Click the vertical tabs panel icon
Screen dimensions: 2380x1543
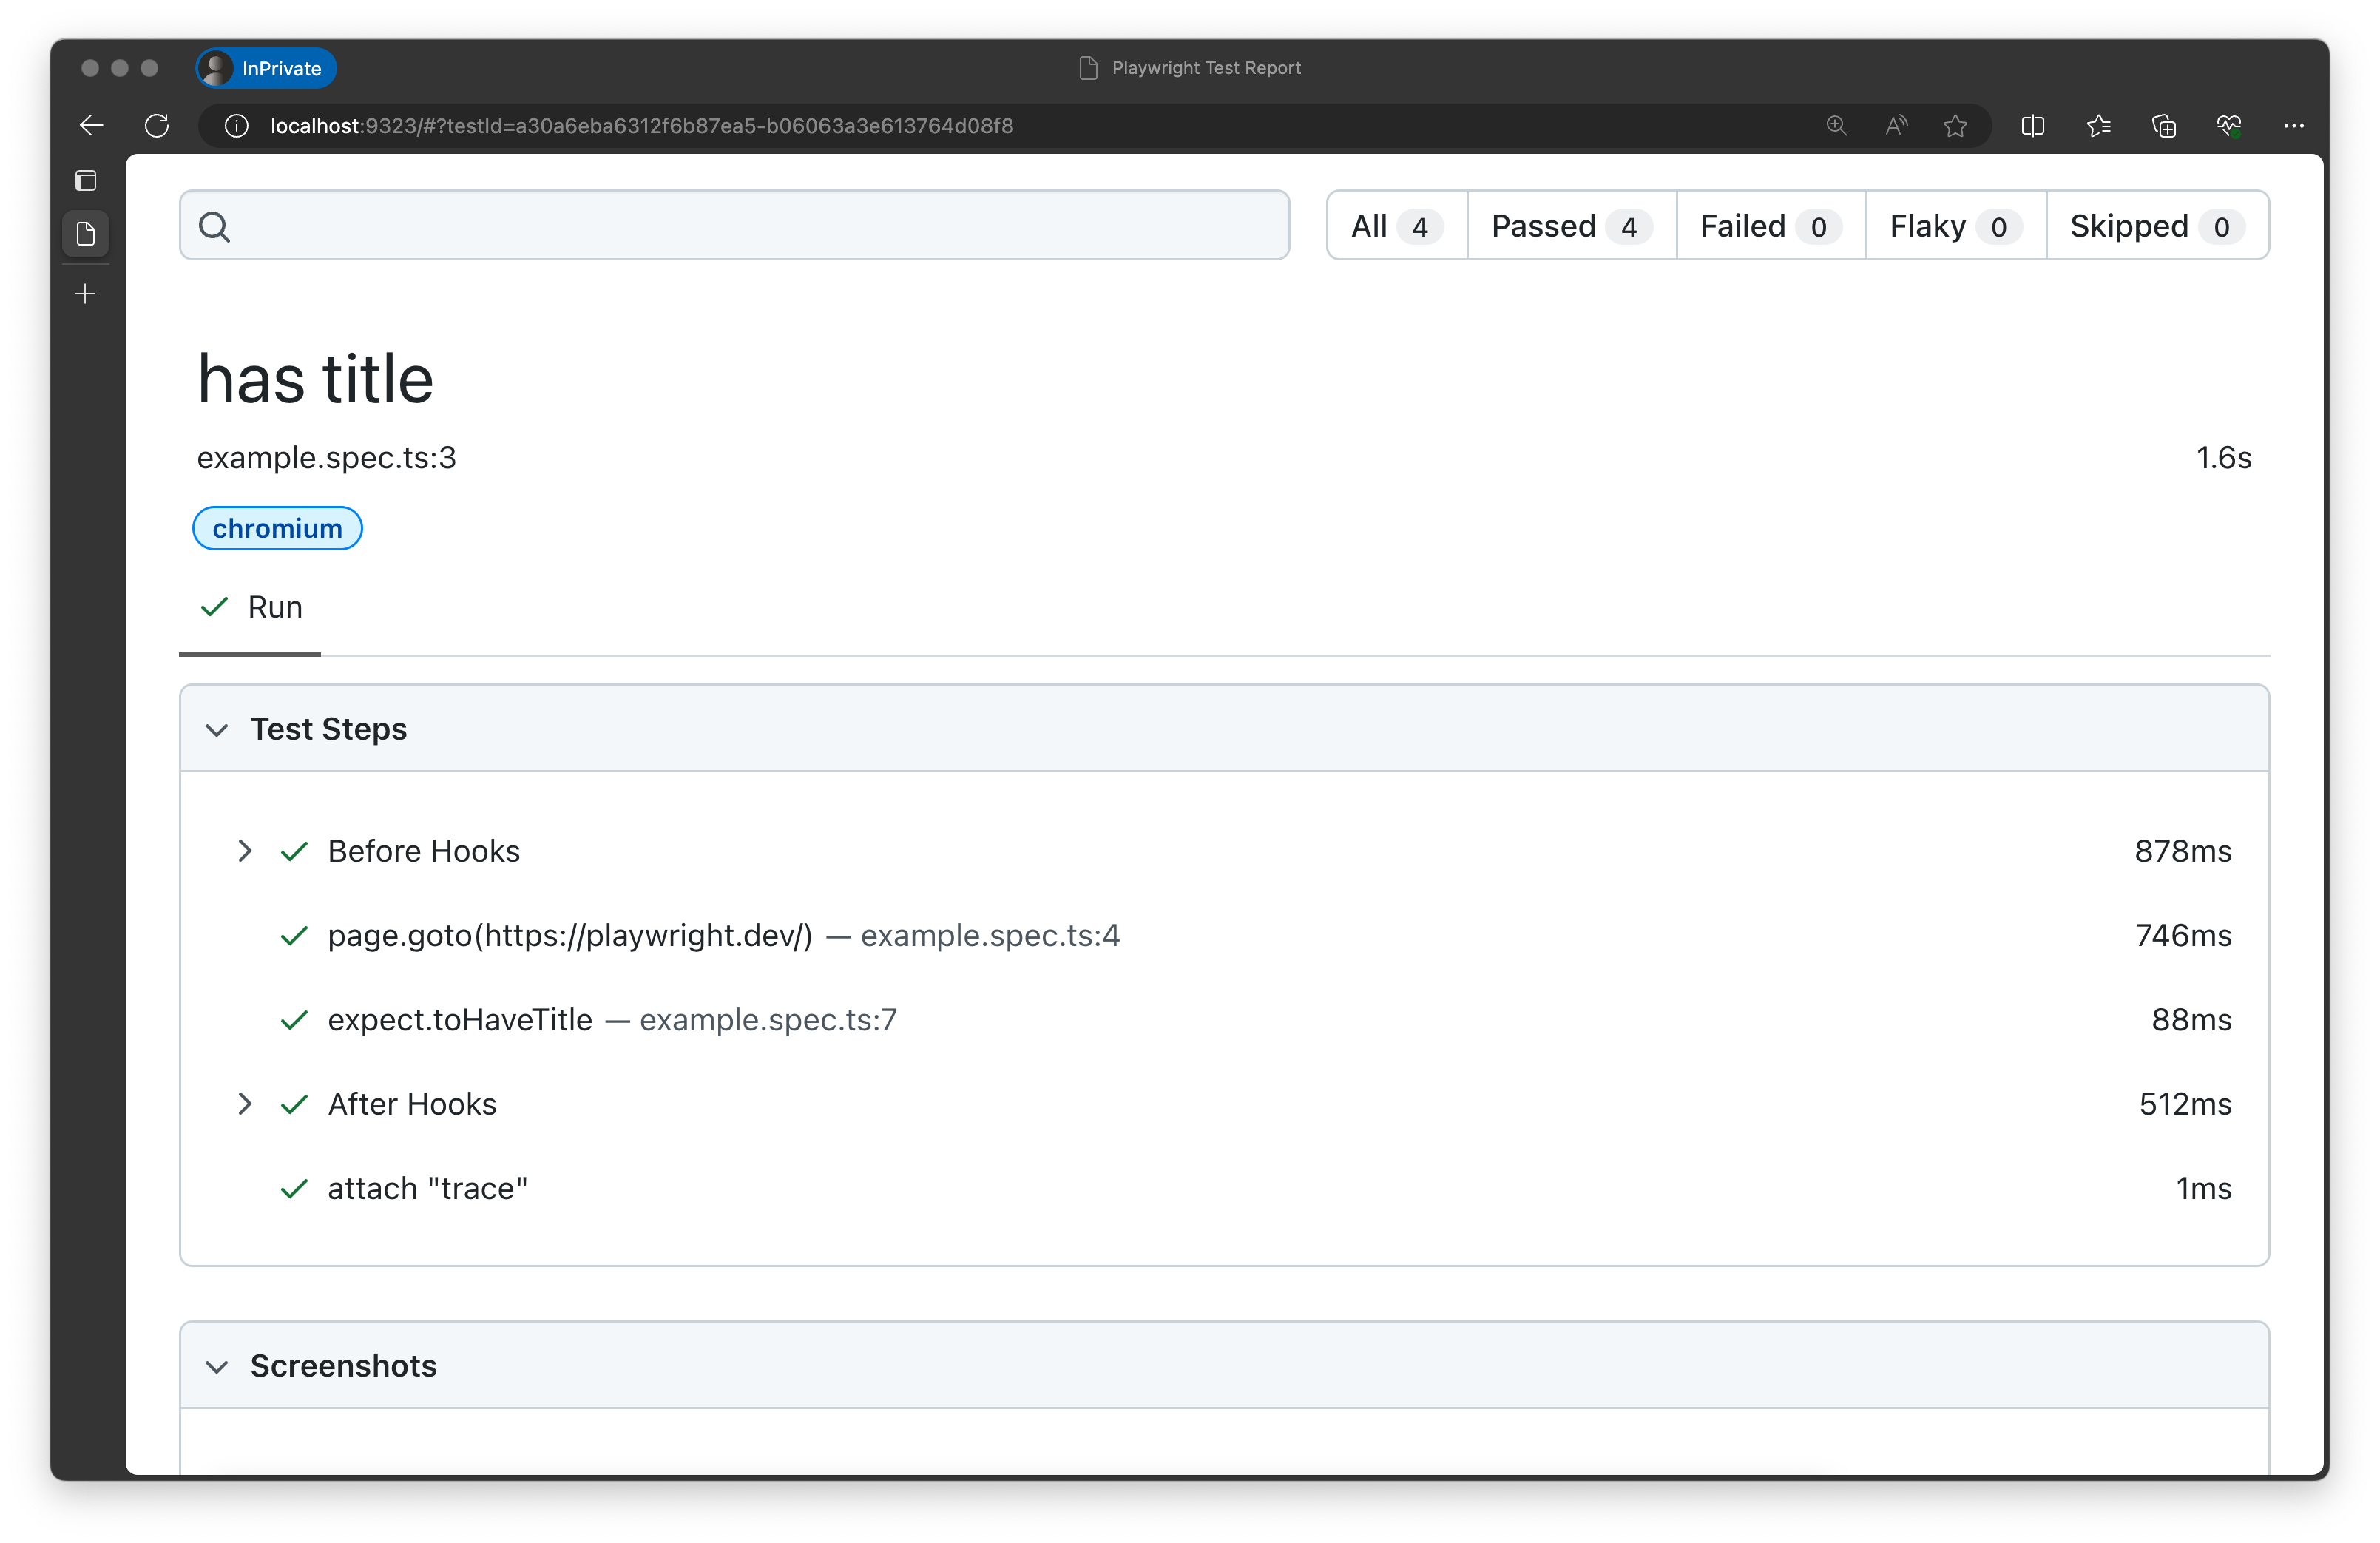tap(86, 180)
